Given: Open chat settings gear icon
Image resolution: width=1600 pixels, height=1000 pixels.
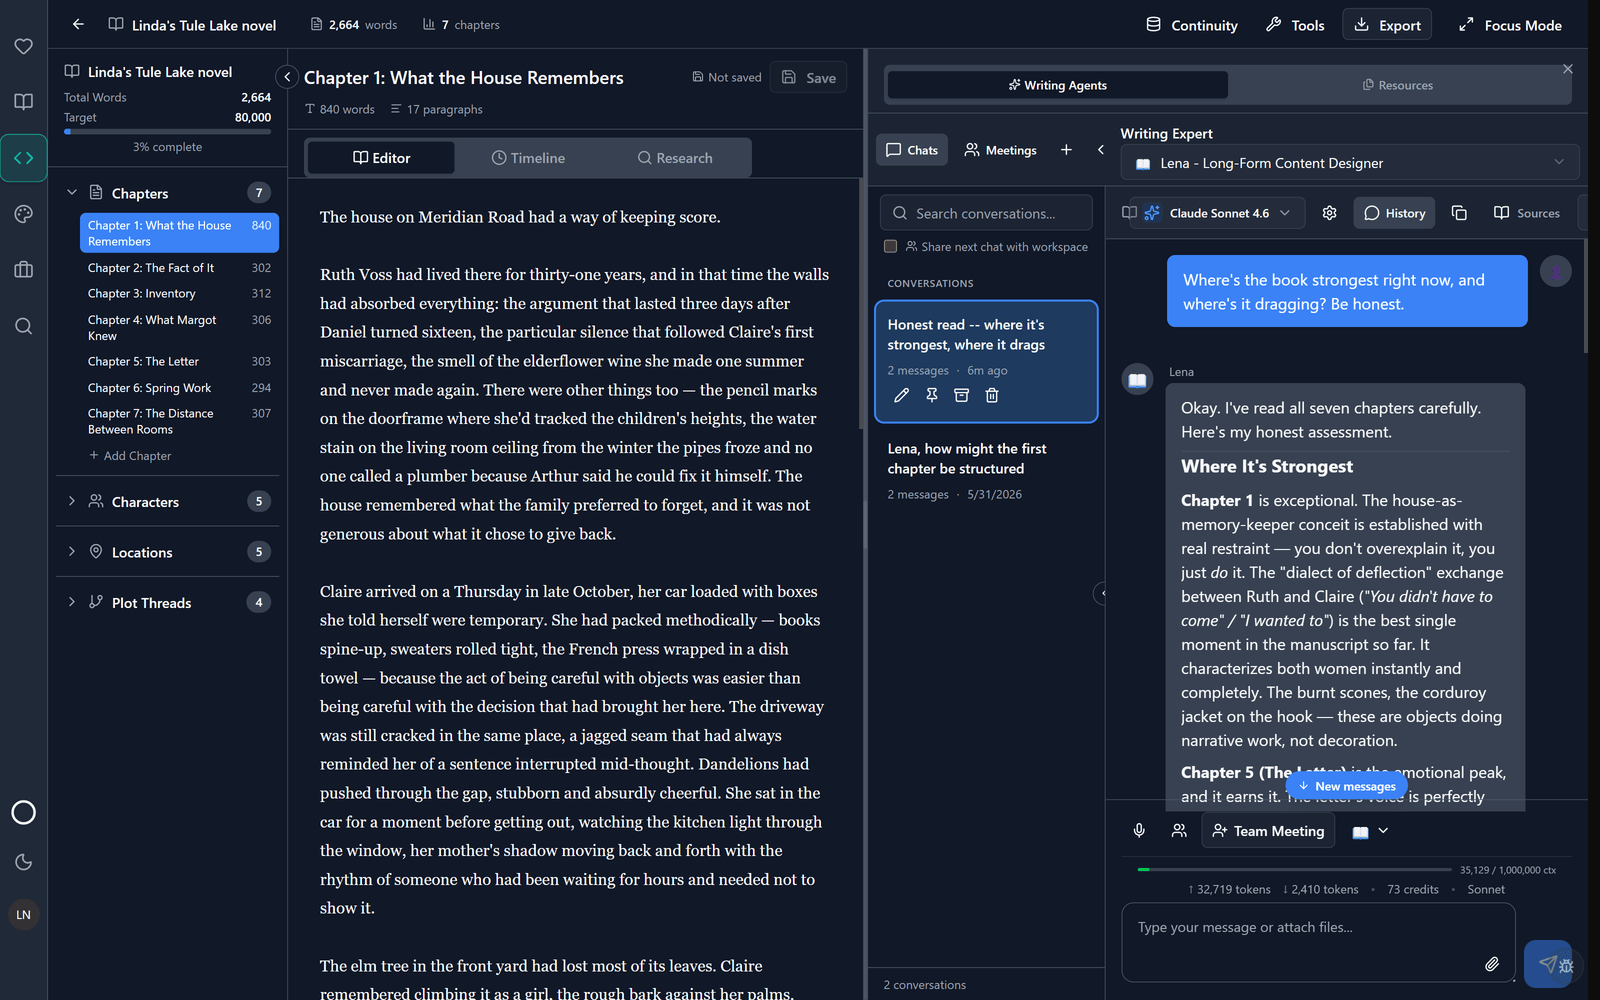Looking at the screenshot, I should (x=1329, y=213).
